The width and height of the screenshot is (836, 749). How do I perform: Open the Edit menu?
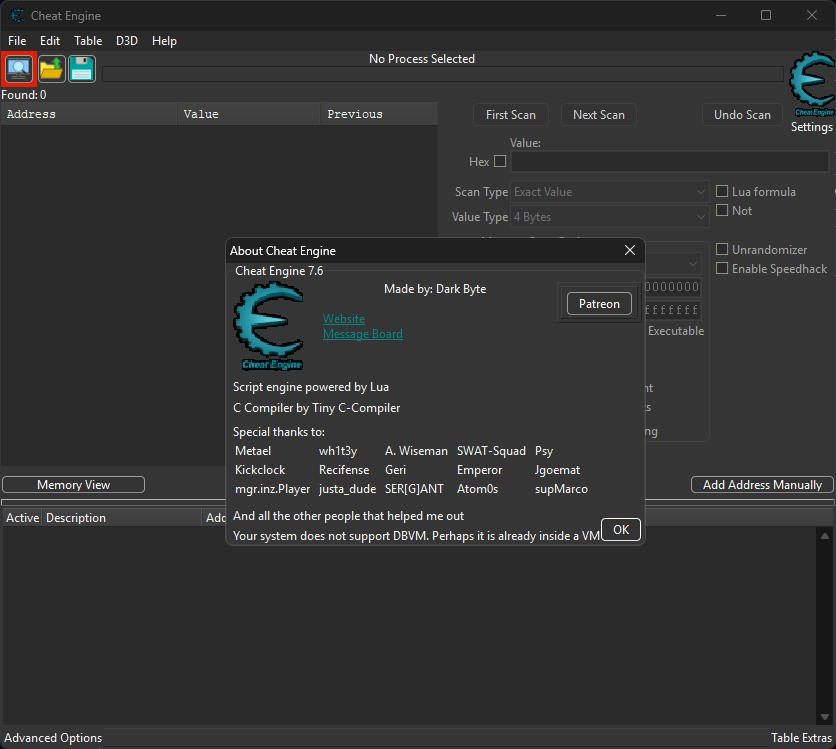tap(50, 41)
